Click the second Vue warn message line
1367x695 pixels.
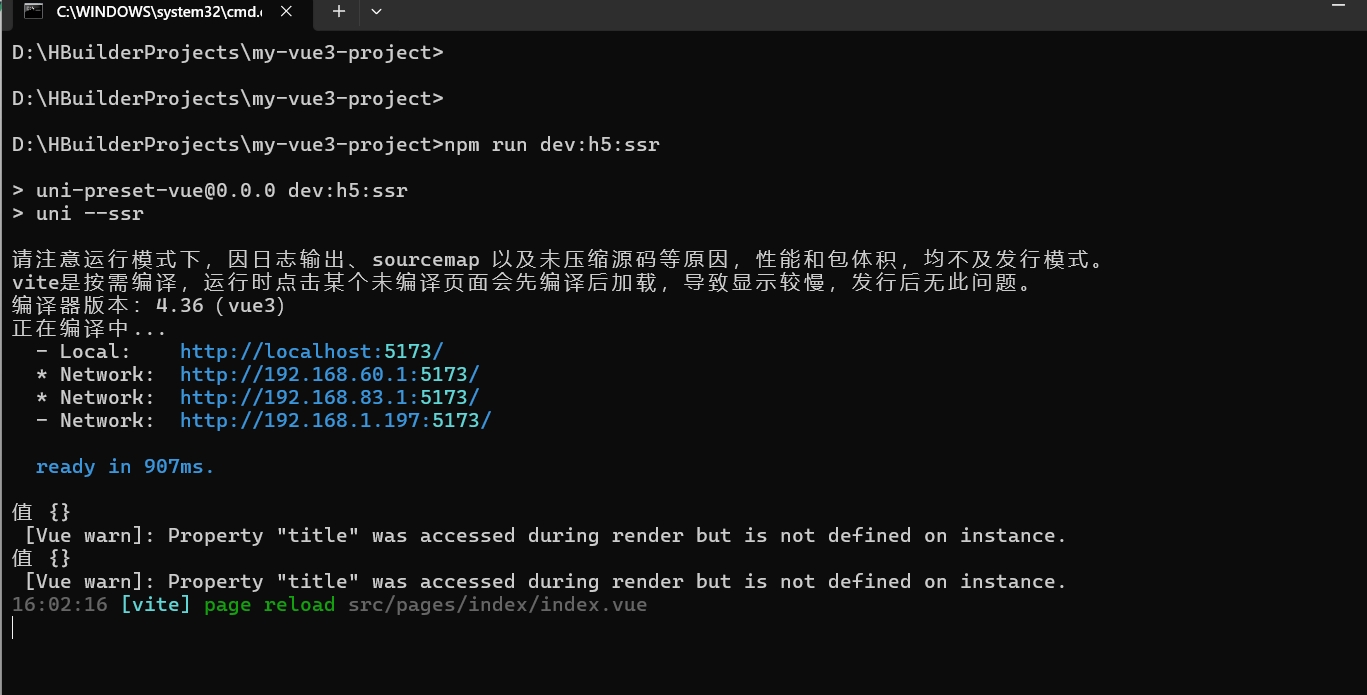pyautogui.click(x=546, y=582)
